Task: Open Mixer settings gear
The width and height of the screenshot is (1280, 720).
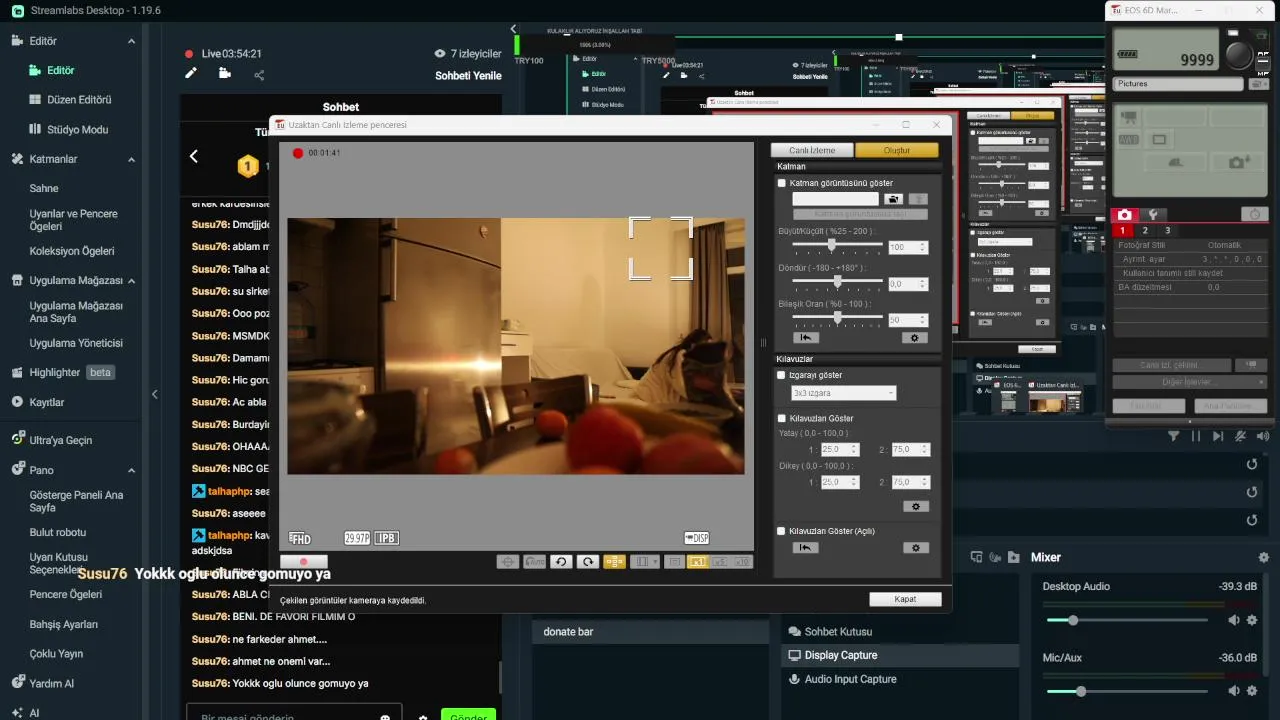Action: click(x=1263, y=557)
